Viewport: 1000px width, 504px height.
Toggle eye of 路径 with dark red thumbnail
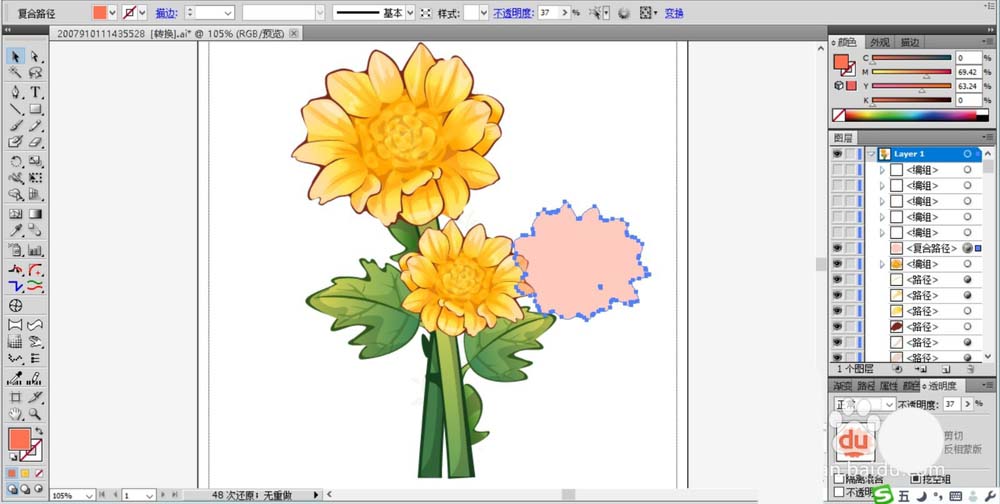(837, 327)
